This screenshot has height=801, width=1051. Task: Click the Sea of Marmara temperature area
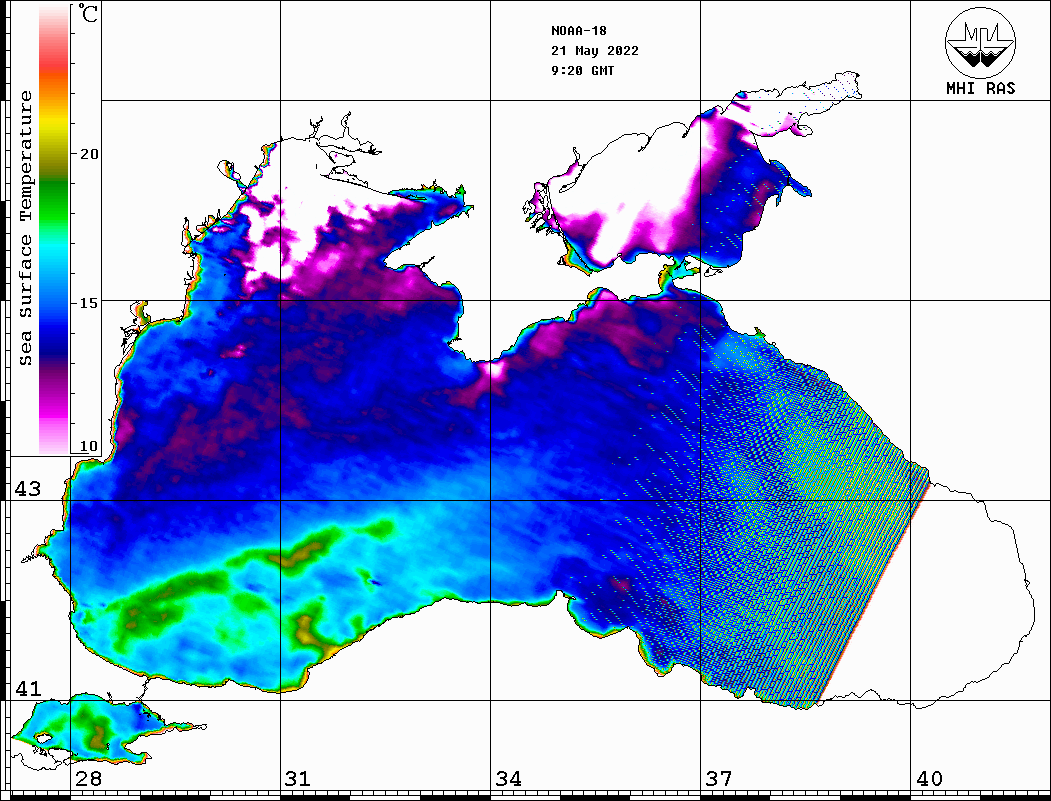[x=94, y=727]
